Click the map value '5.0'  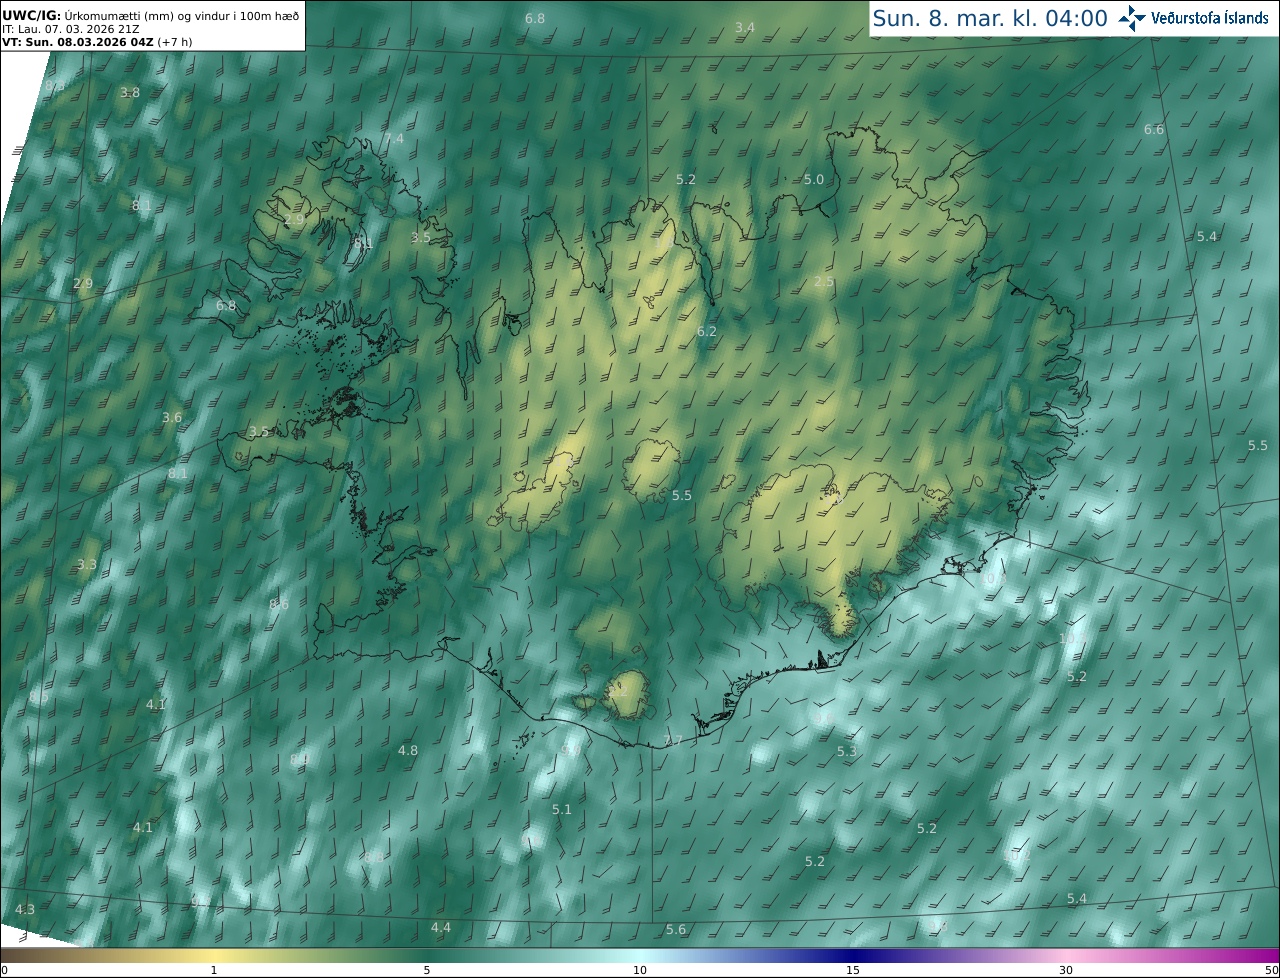point(814,179)
